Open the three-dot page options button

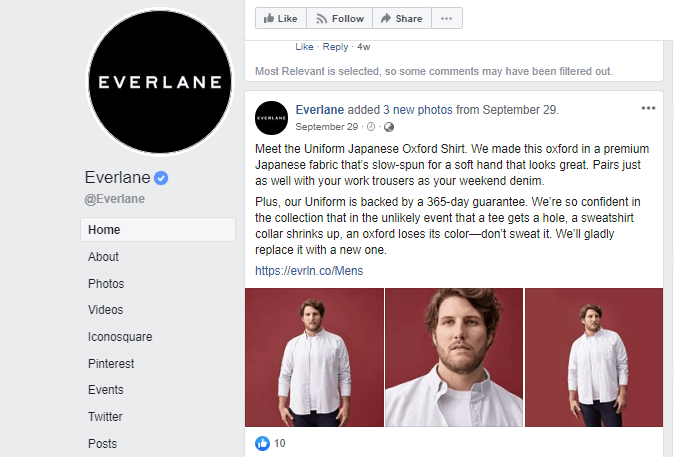[447, 18]
